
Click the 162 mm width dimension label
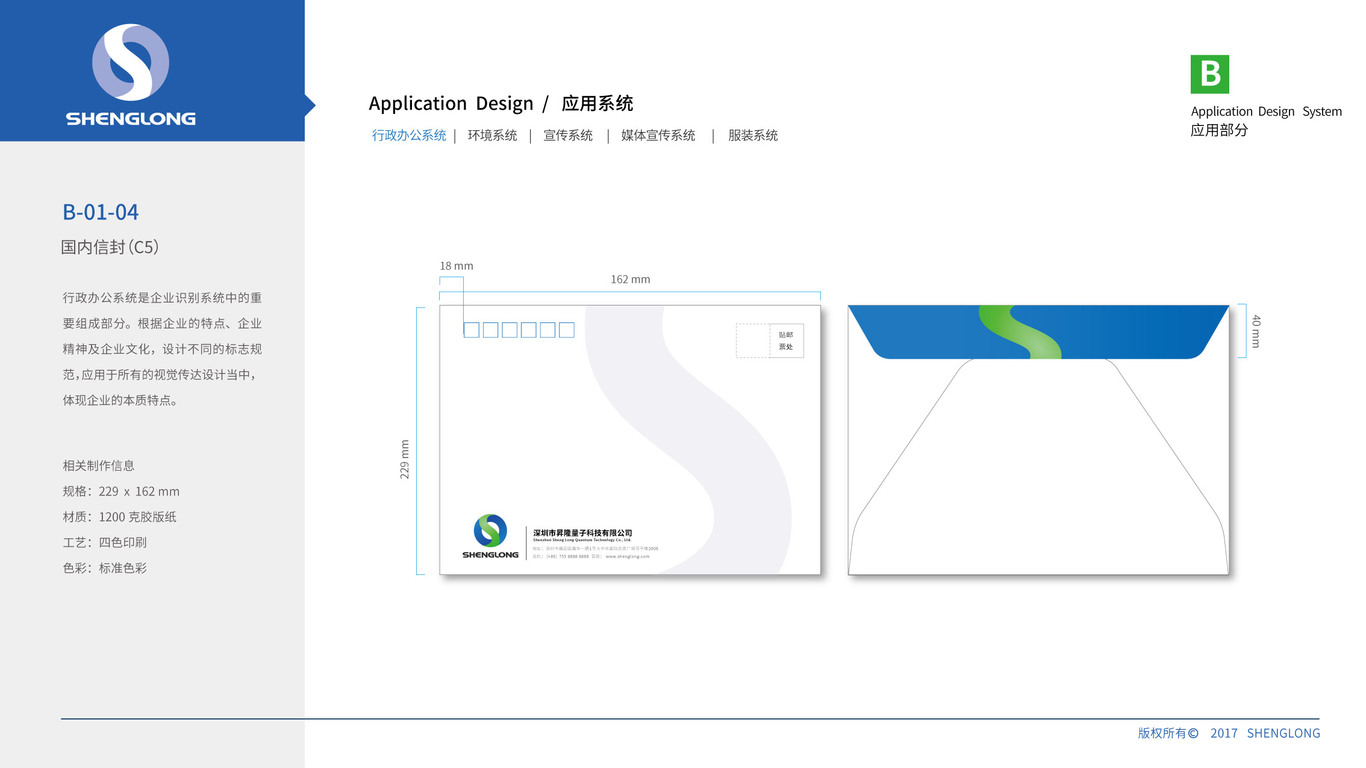(631, 279)
